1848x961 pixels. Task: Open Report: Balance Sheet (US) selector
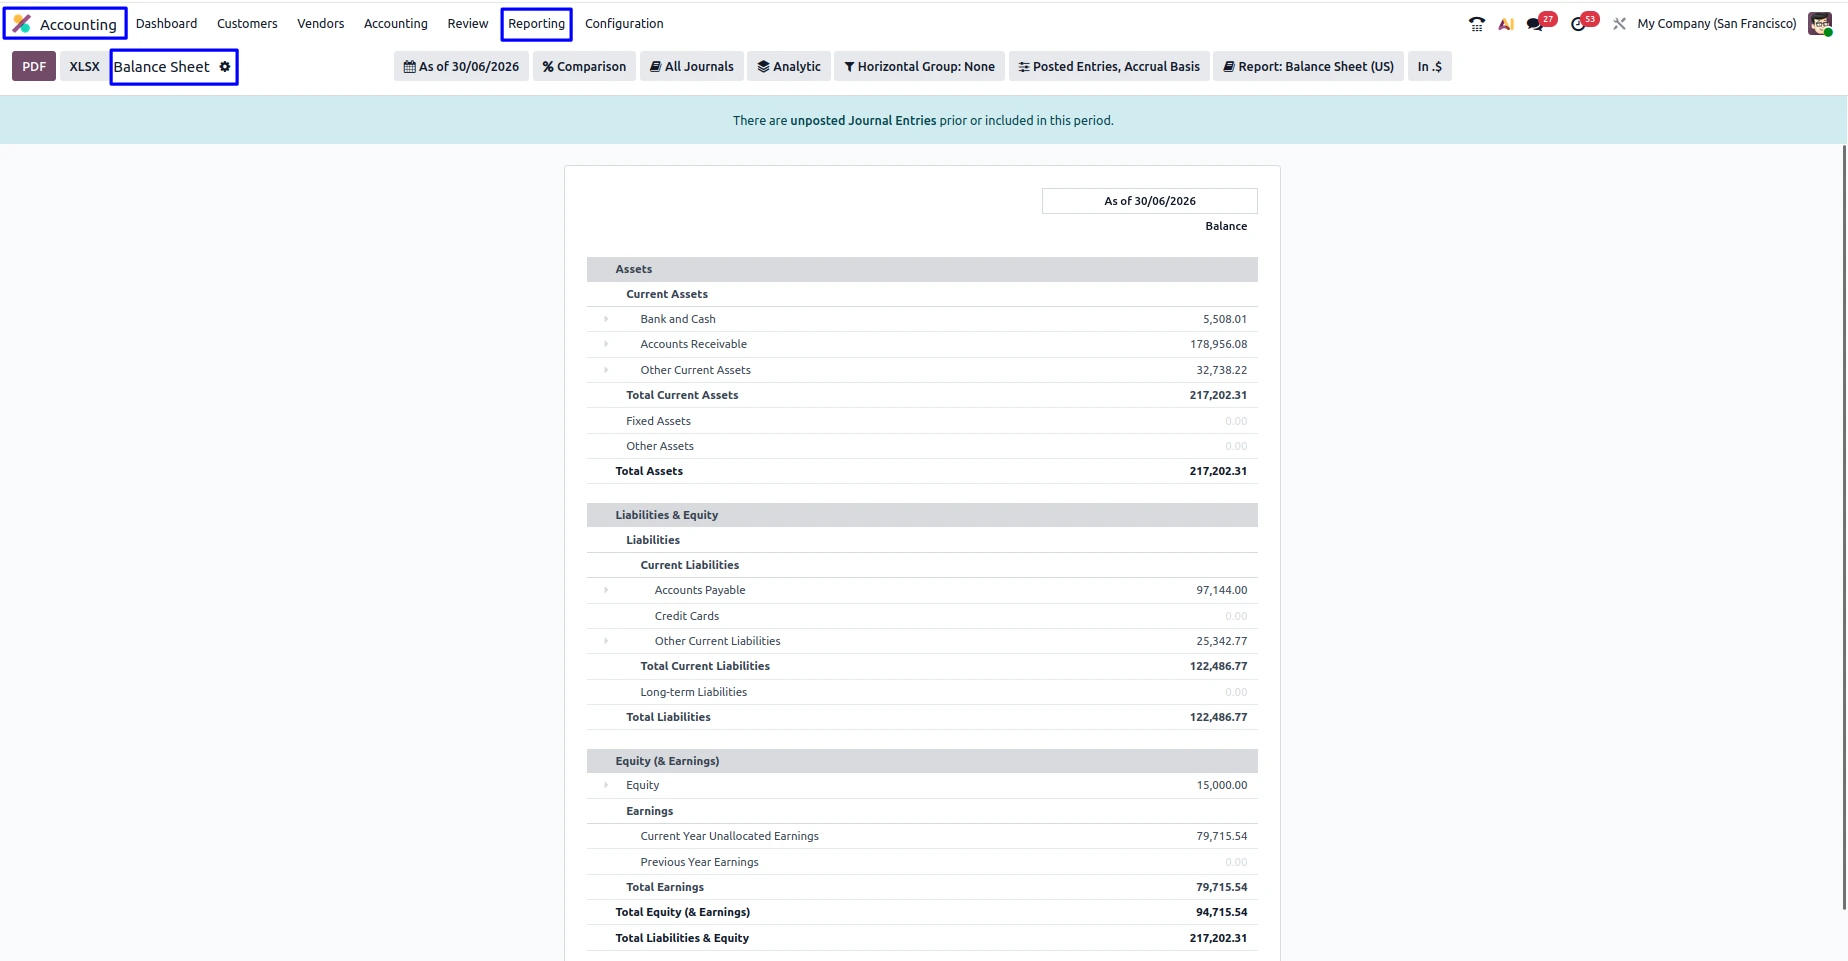[x=1308, y=67]
